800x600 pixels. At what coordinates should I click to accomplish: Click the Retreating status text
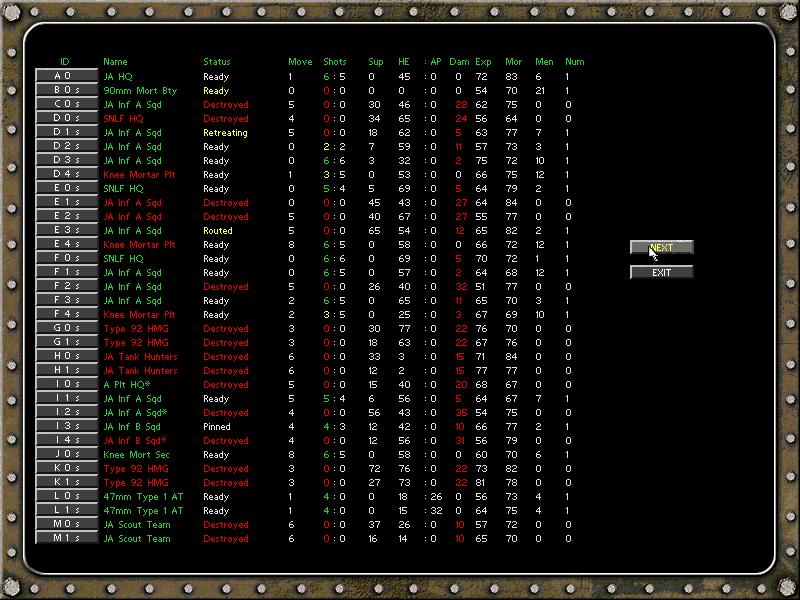pos(225,133)
